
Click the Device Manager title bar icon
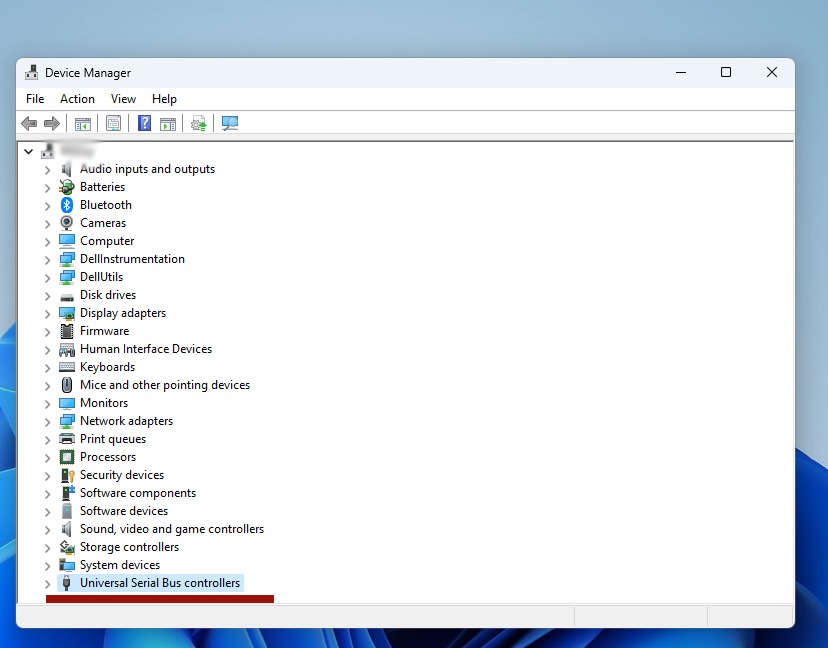[x=31, y=72]
